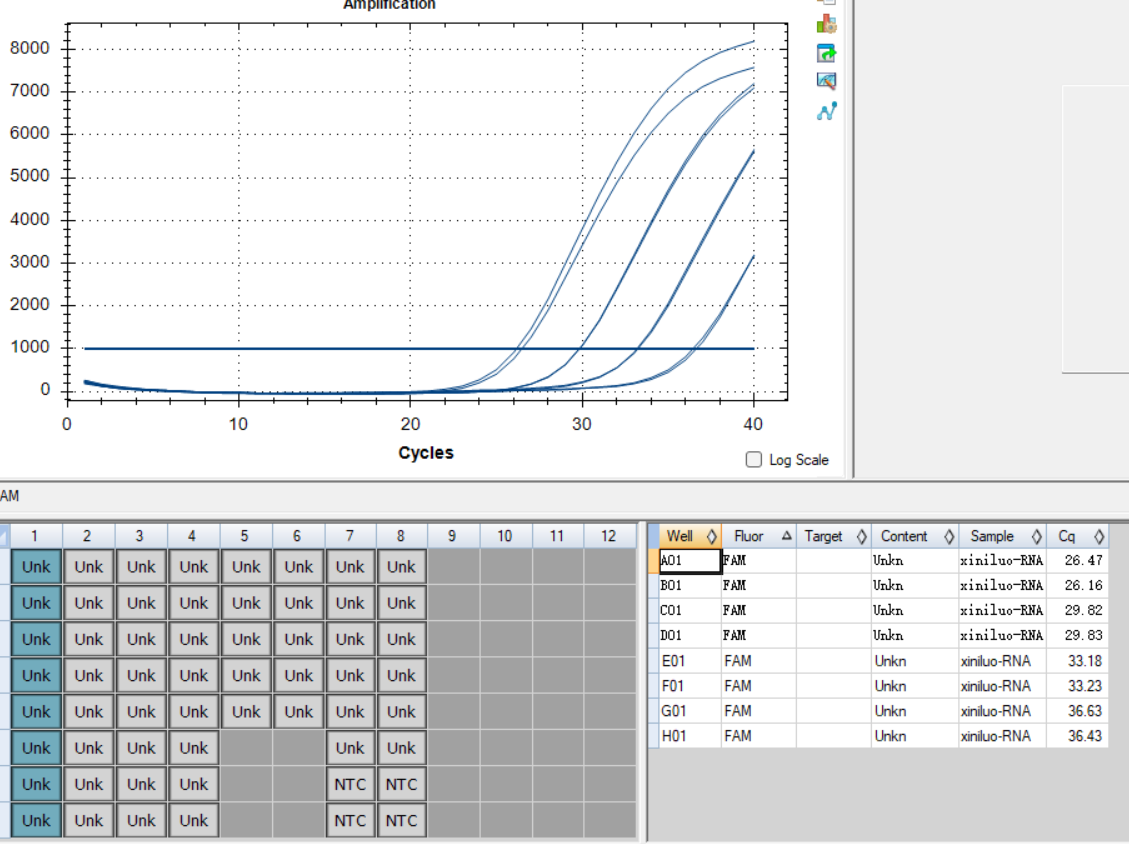
Task: Select plate column 4 header
Action: click(192, 536)
